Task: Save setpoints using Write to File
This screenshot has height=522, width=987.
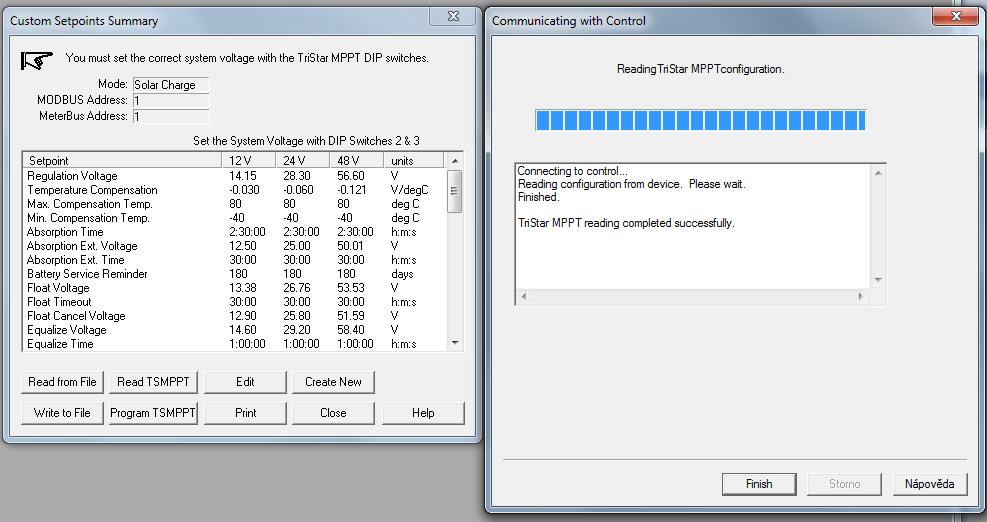Action: [62, 413]
